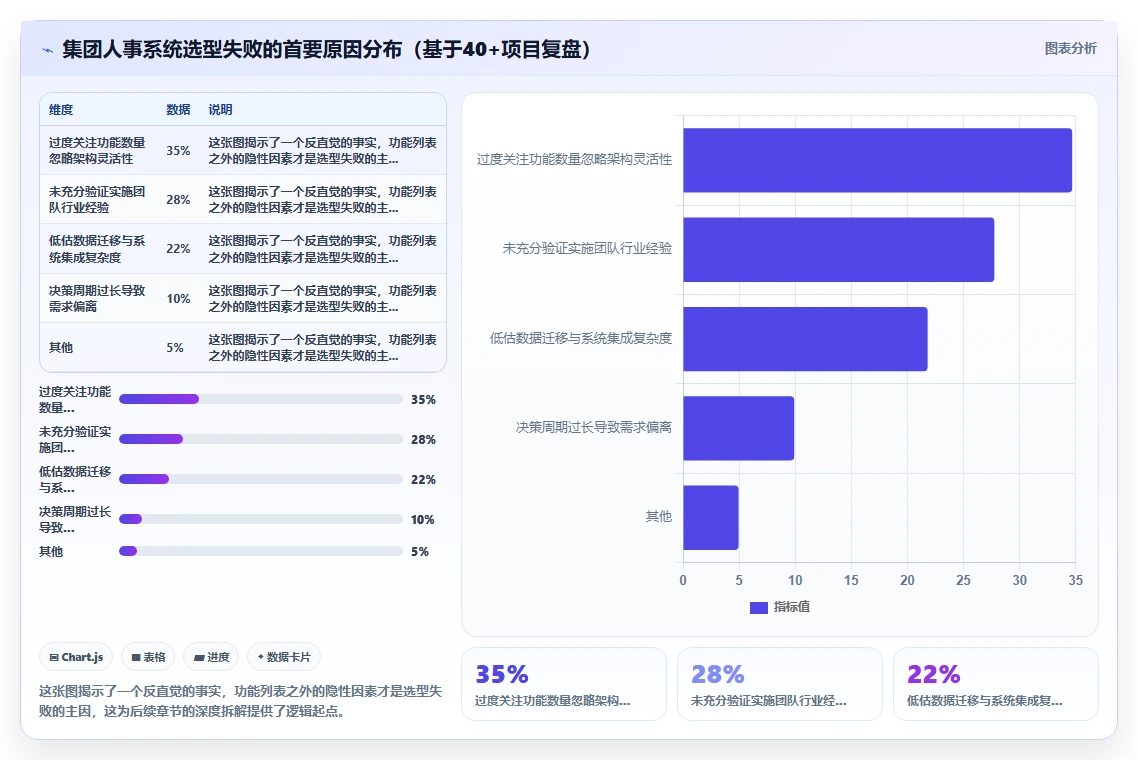Click table cell 决策周期过长导致需求偏离
1138x760 pixels.
pos(97,298)
